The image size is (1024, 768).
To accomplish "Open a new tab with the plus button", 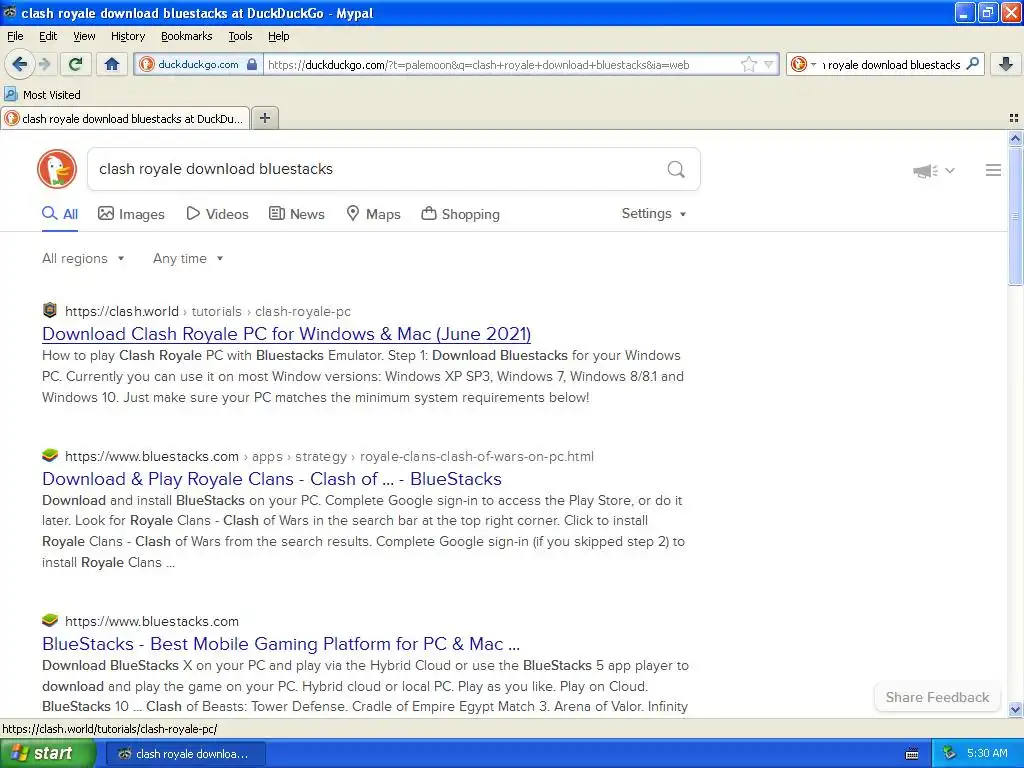I will tap(264, 118).
